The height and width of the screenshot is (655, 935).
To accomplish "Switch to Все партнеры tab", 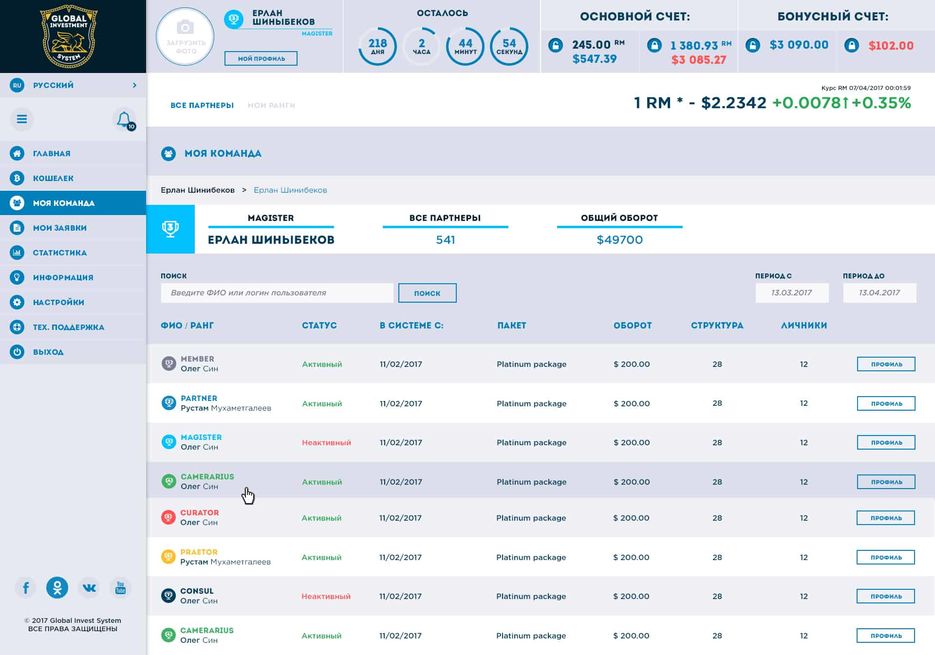I will (202, 105).
